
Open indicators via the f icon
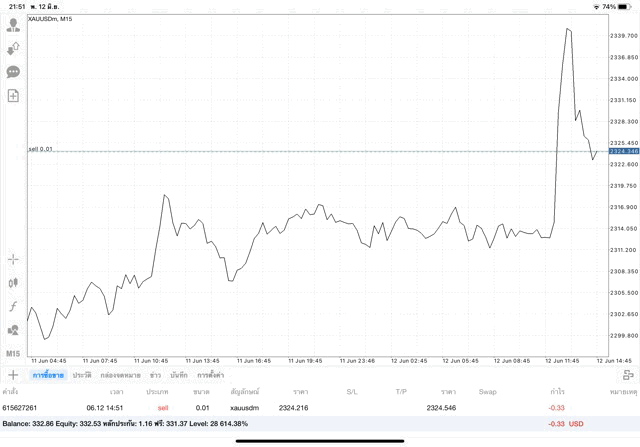pos(13,306)
